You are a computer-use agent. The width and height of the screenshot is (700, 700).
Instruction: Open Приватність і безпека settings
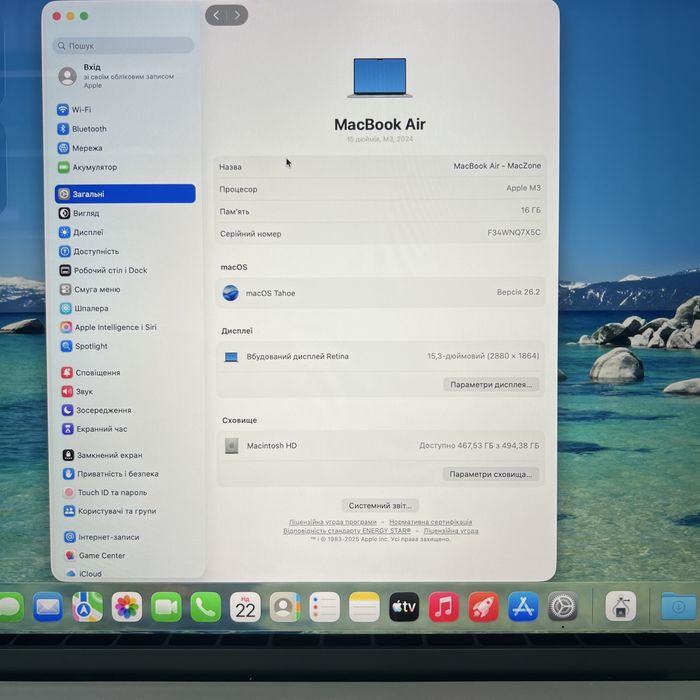pyautogui.click(x=111, y=474)
